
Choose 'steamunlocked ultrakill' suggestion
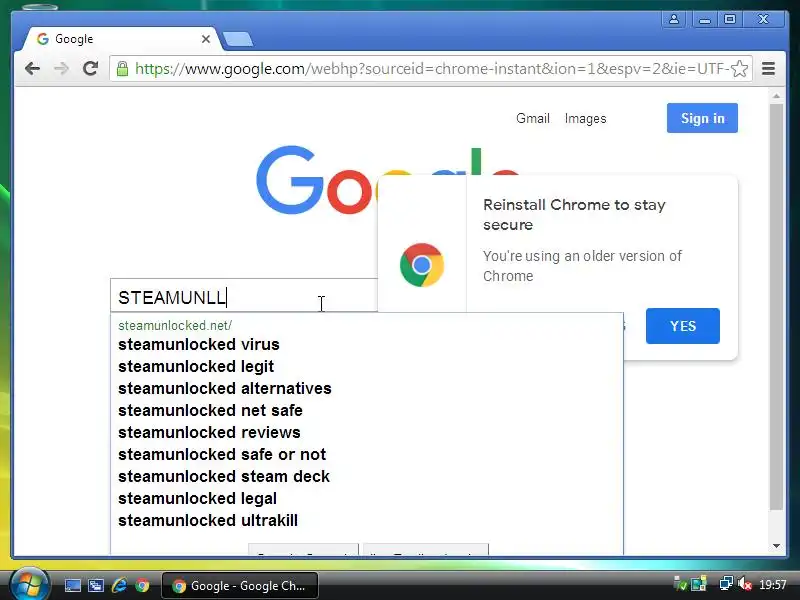[208, 520]
